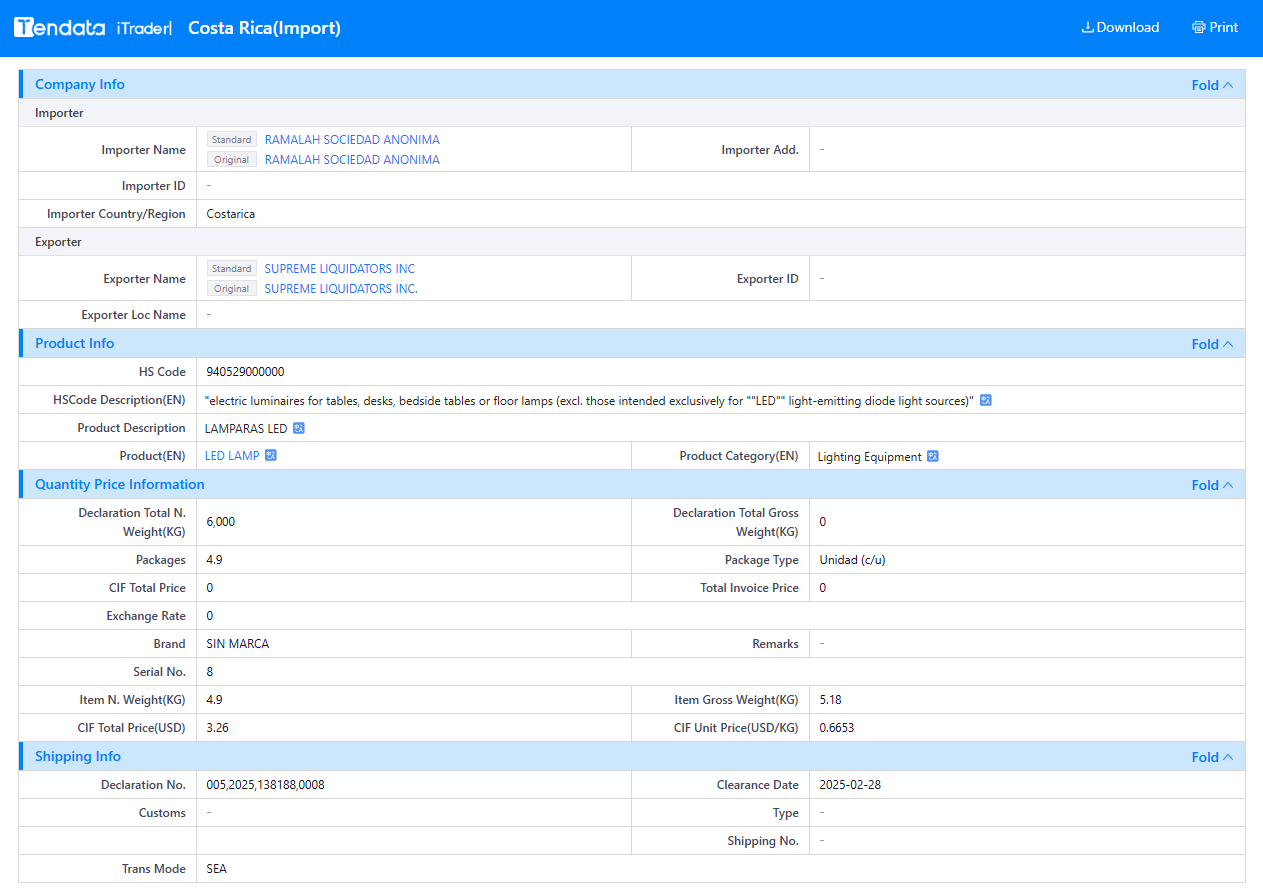Click the Shipping Info section heading
1263x895 pixels.
[x=78, y=757]
